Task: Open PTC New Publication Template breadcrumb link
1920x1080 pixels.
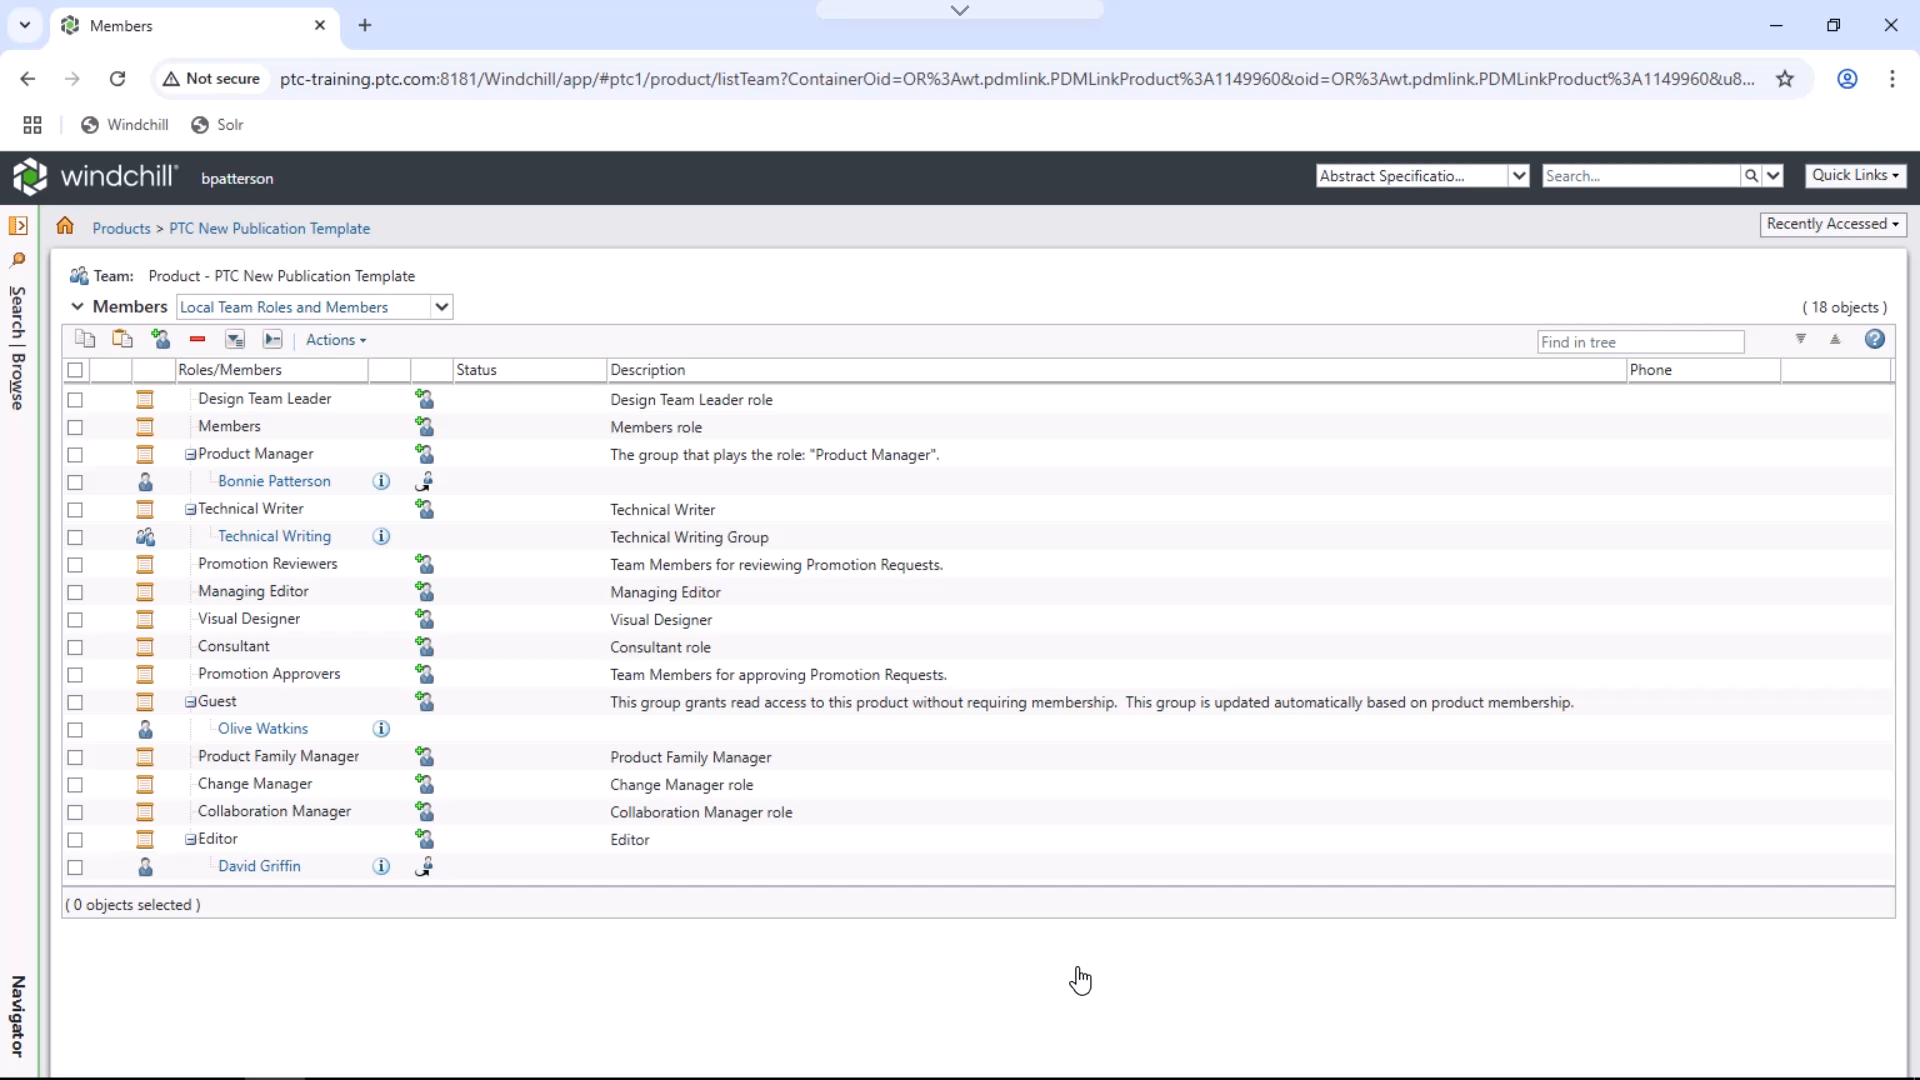Action: point(269,228)
